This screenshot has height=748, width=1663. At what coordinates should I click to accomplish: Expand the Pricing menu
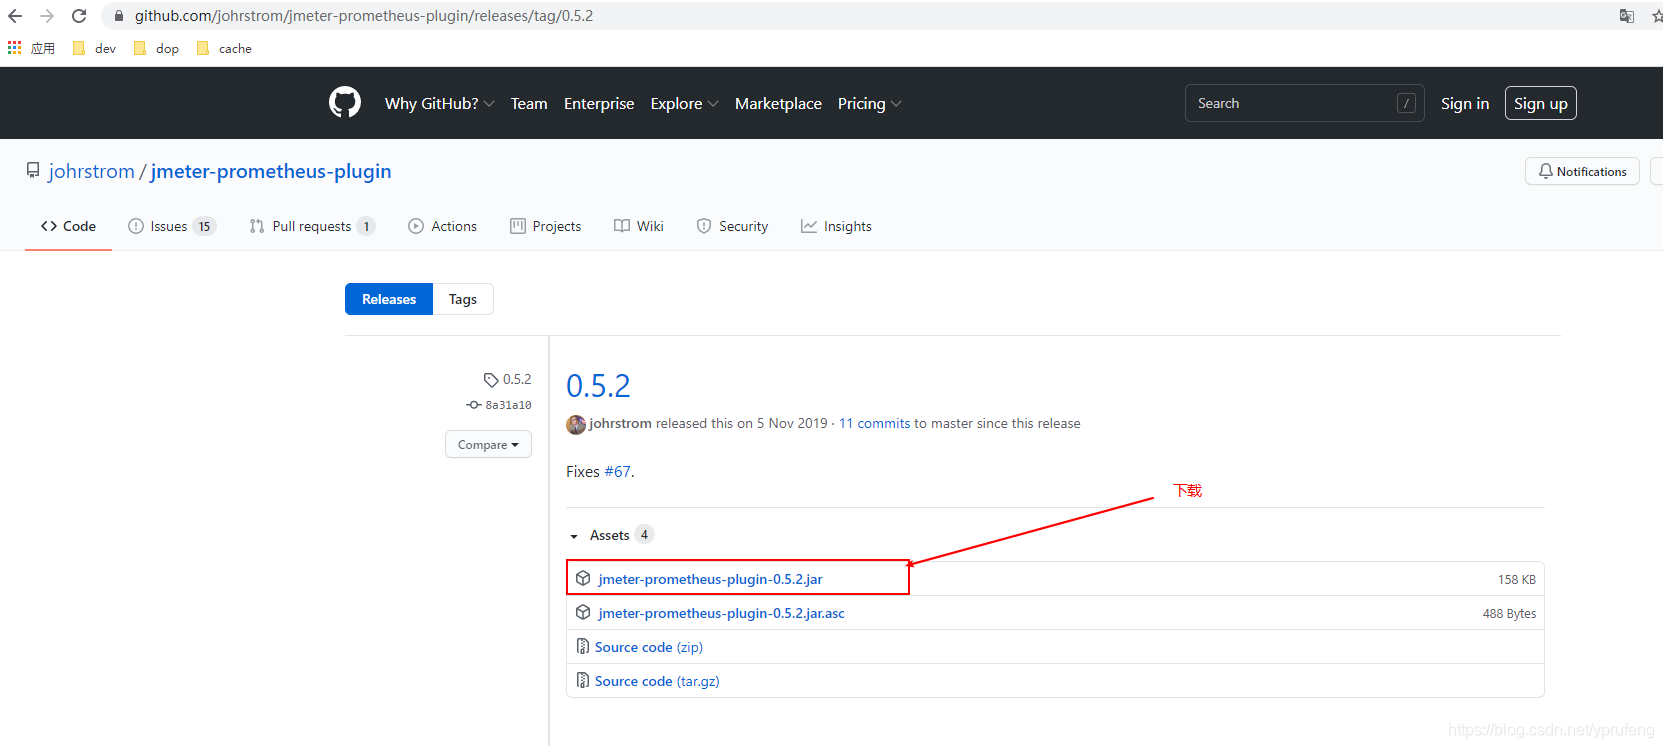(869, 103)
